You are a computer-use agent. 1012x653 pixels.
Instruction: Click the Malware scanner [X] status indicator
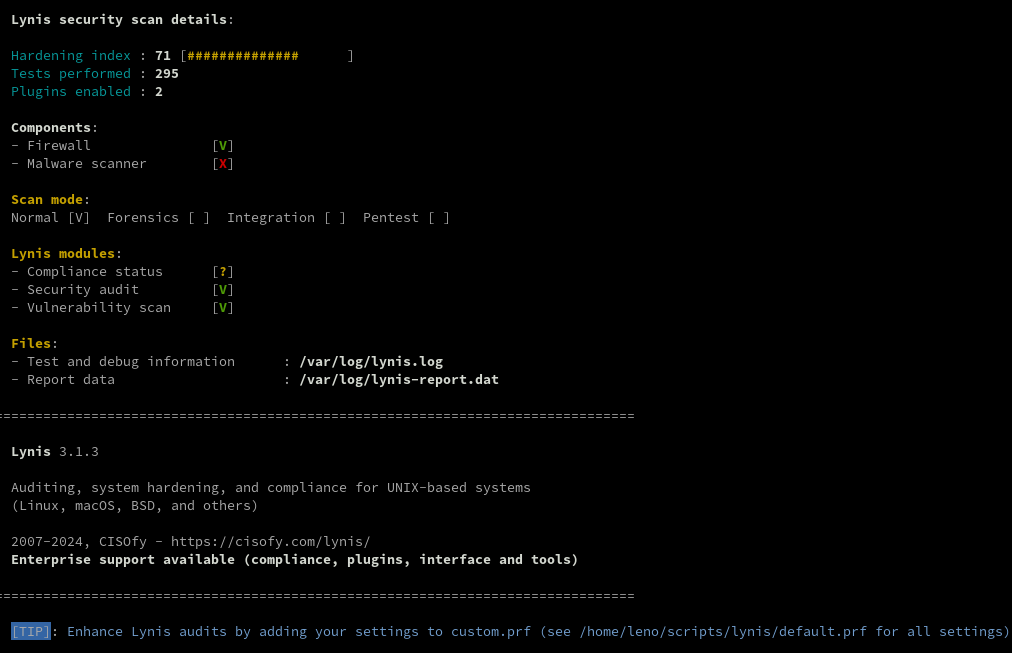[x=223, y=164]
